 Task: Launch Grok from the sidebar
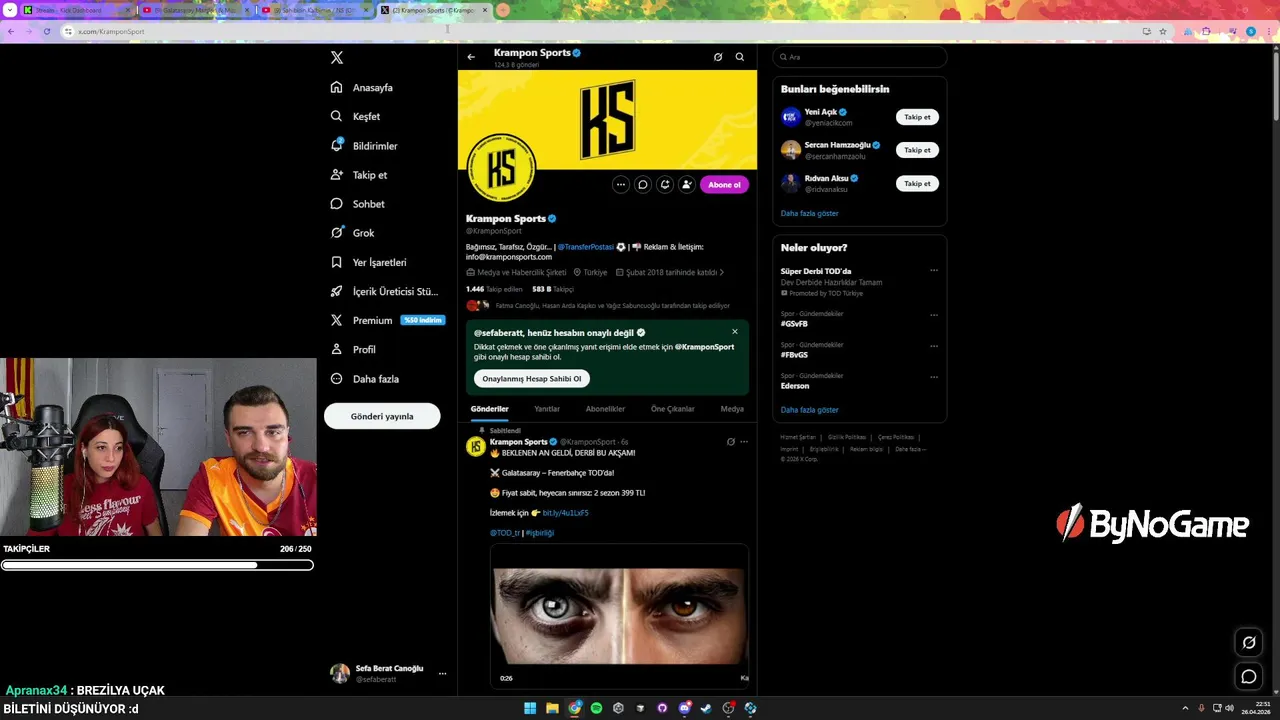click(x=352, y=233)
